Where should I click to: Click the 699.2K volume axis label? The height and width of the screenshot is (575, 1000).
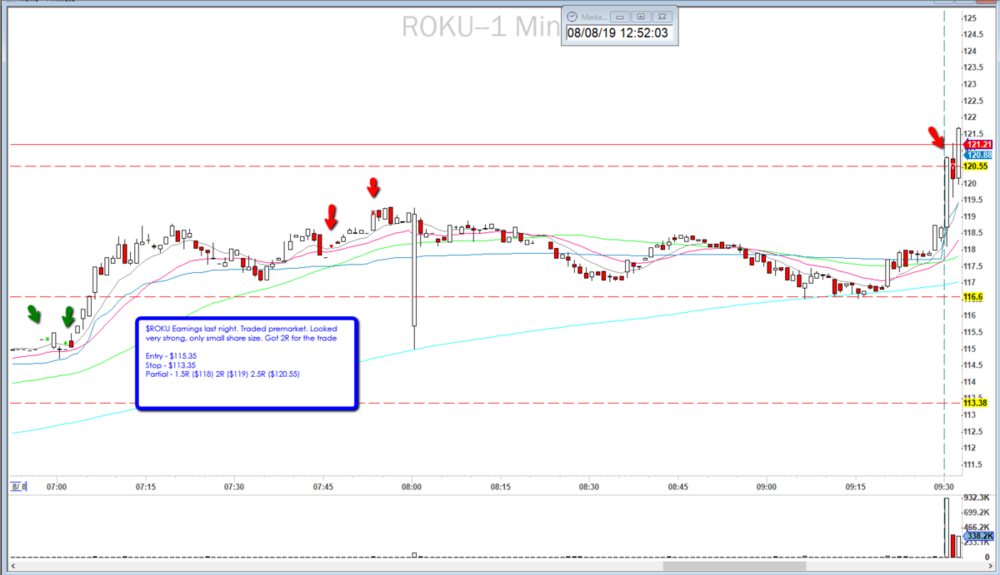tap(977, 512)
